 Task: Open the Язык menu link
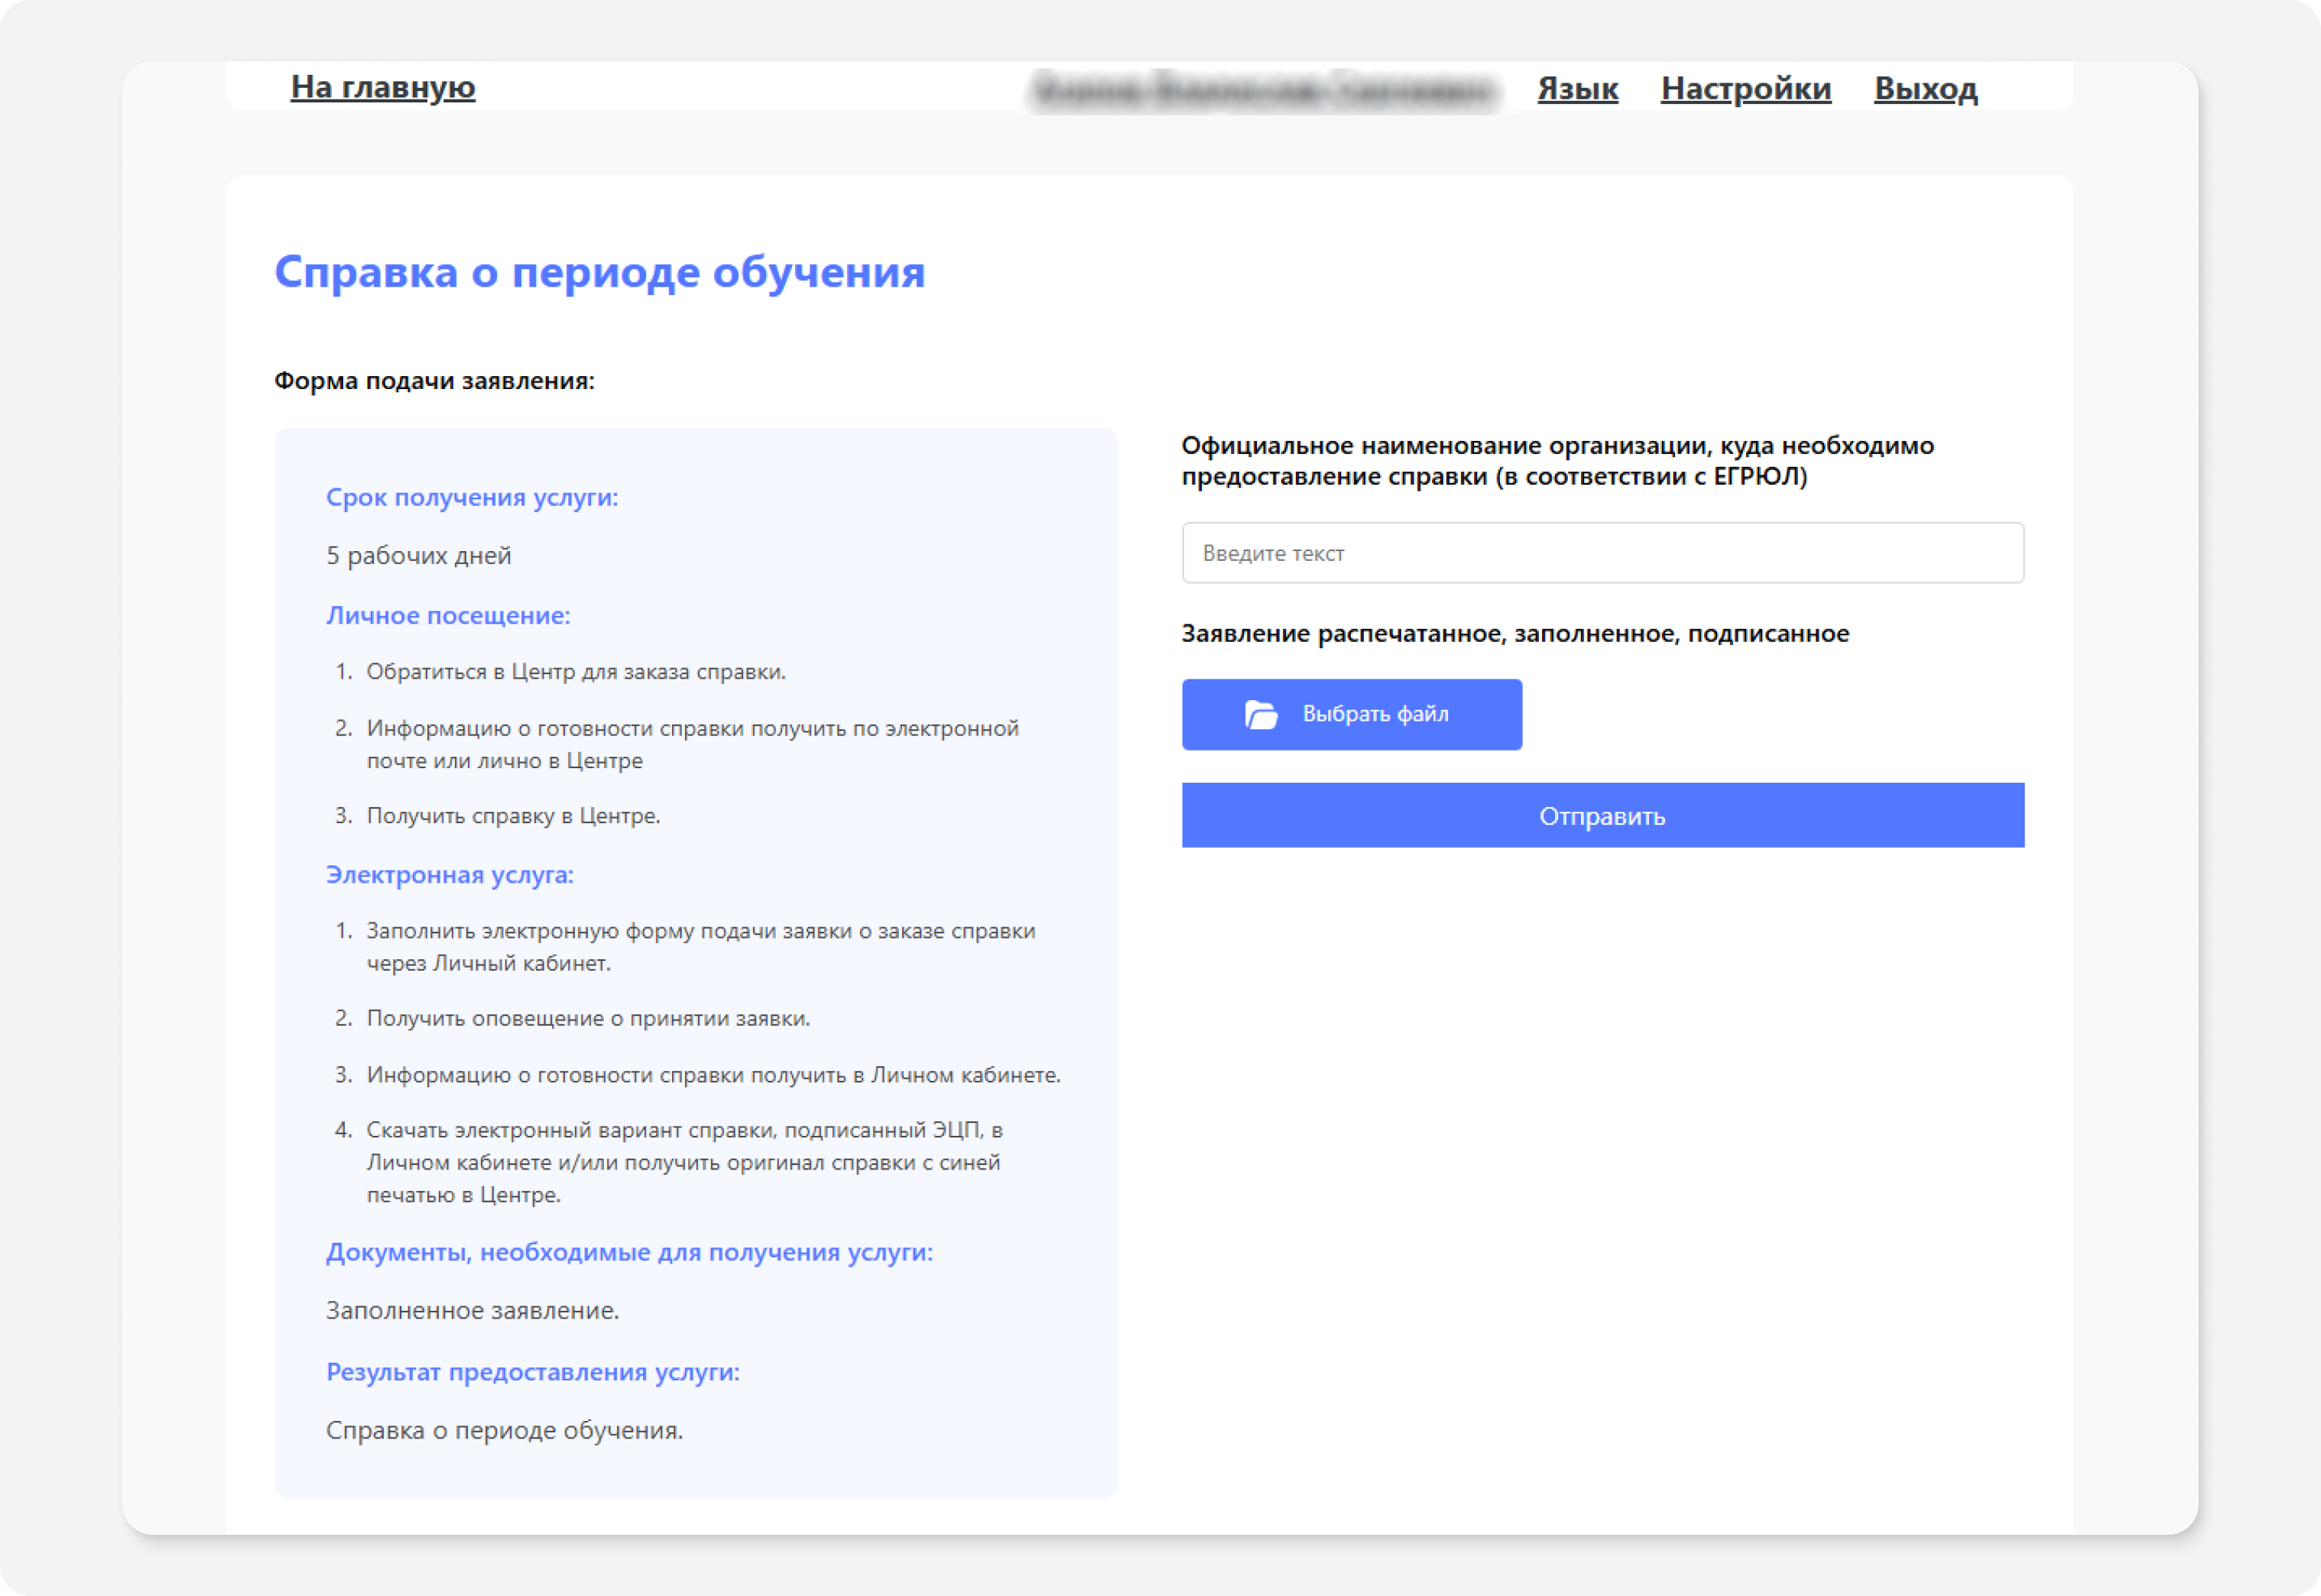1577,89
